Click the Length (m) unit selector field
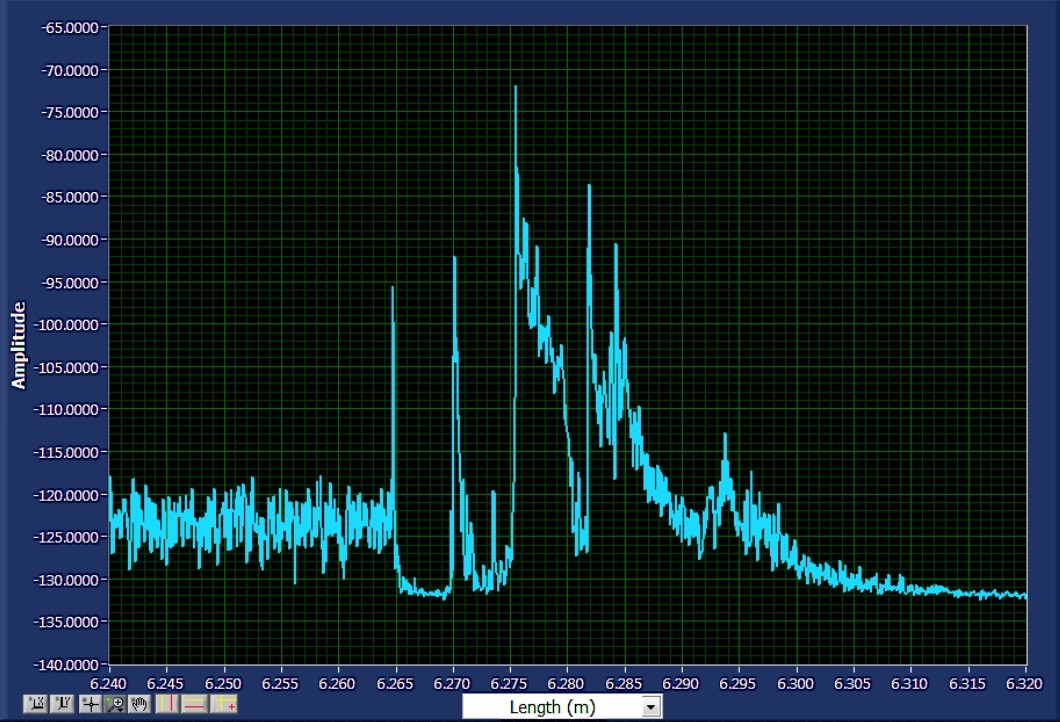 (562, 707)
